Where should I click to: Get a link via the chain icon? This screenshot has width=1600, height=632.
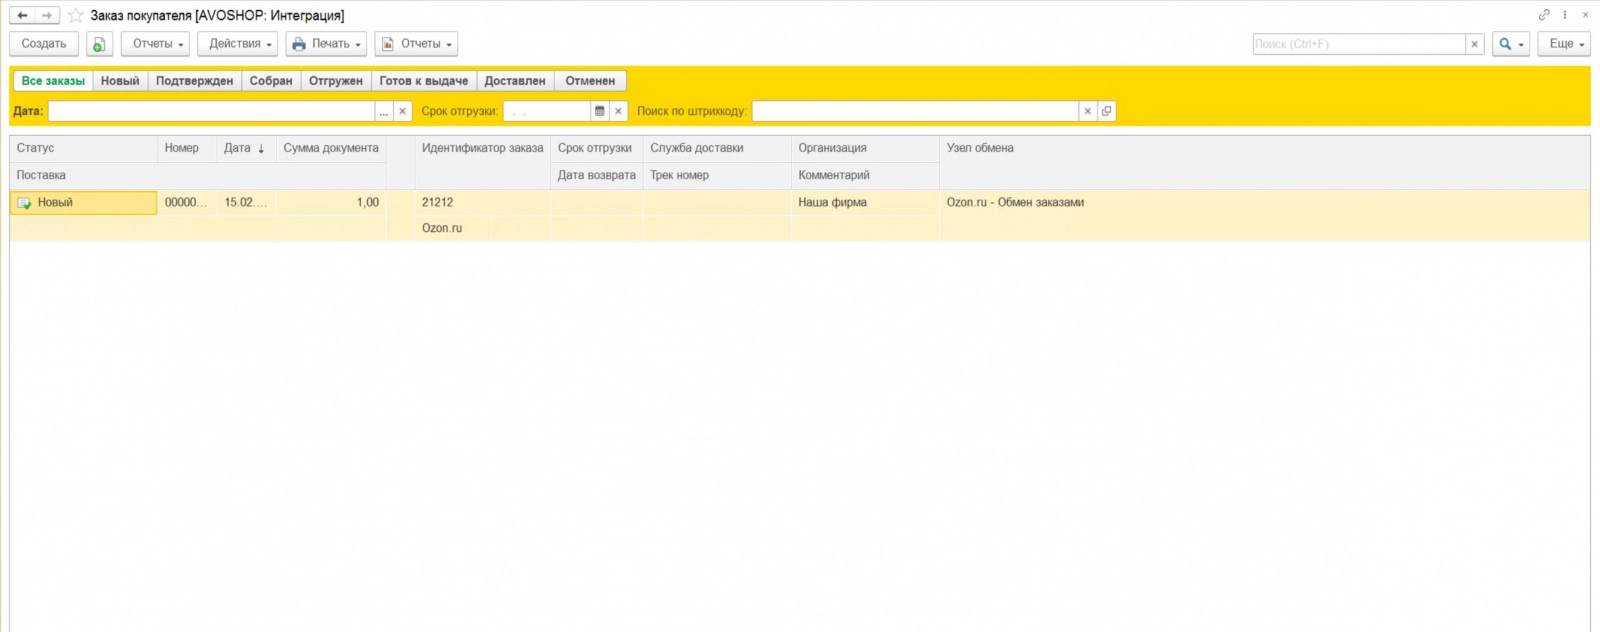tap(1544, 15)
